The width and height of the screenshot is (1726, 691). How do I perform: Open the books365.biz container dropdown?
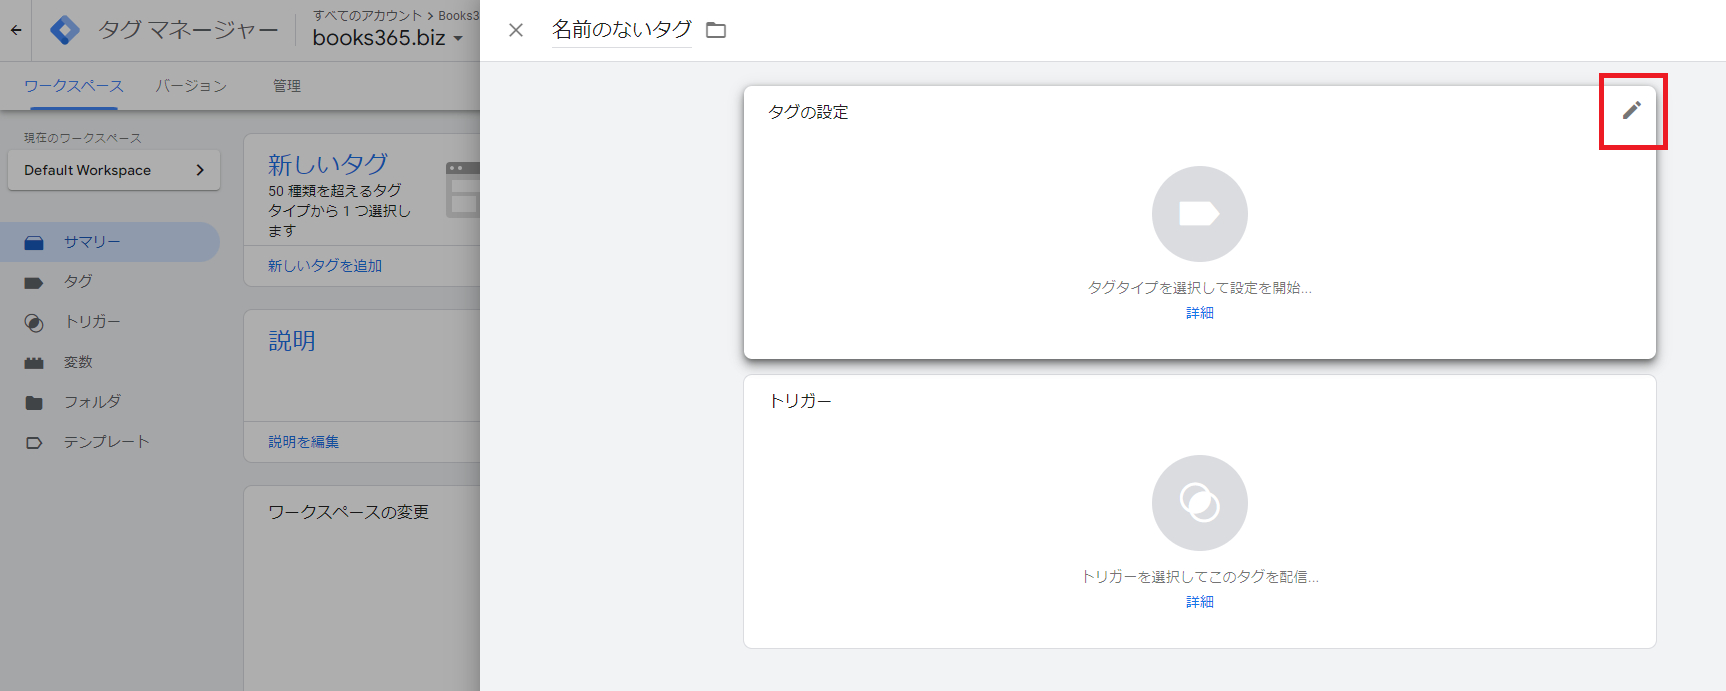pos(387,38)
